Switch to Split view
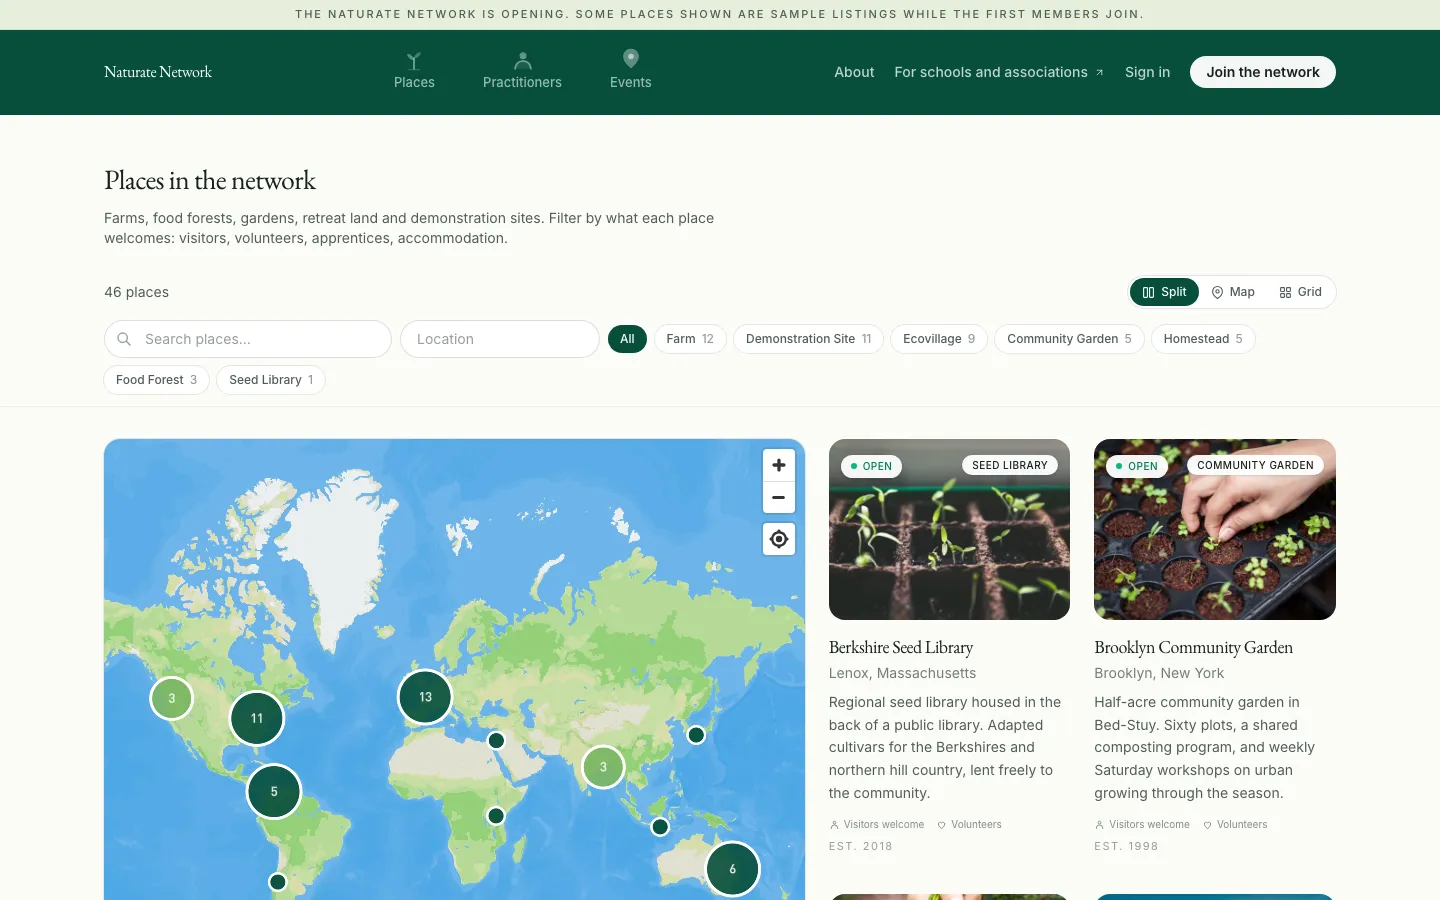Screen dimensions: 1440x900 [x=1164, y=292]
